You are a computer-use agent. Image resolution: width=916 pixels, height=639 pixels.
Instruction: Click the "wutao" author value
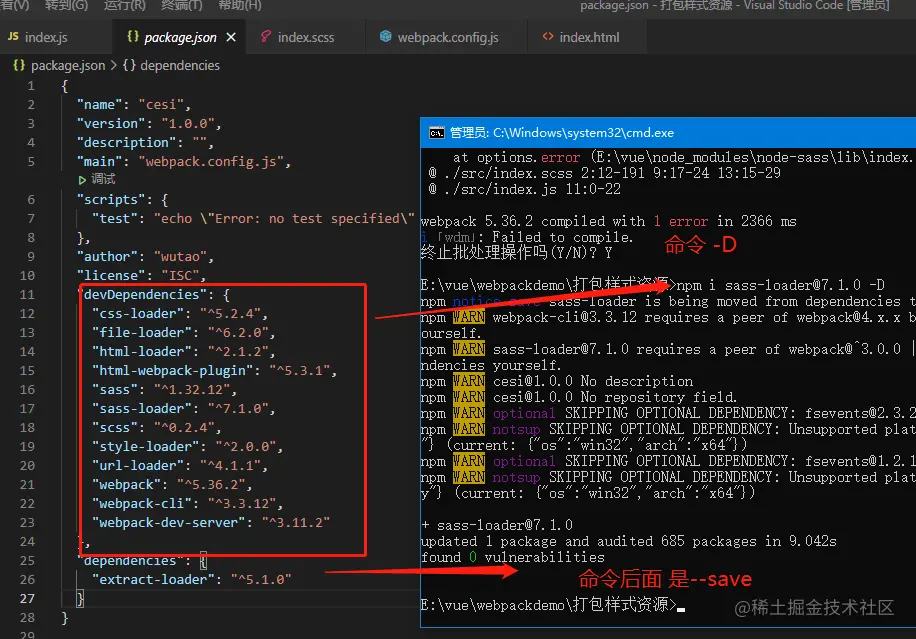[x=180, y=256]
